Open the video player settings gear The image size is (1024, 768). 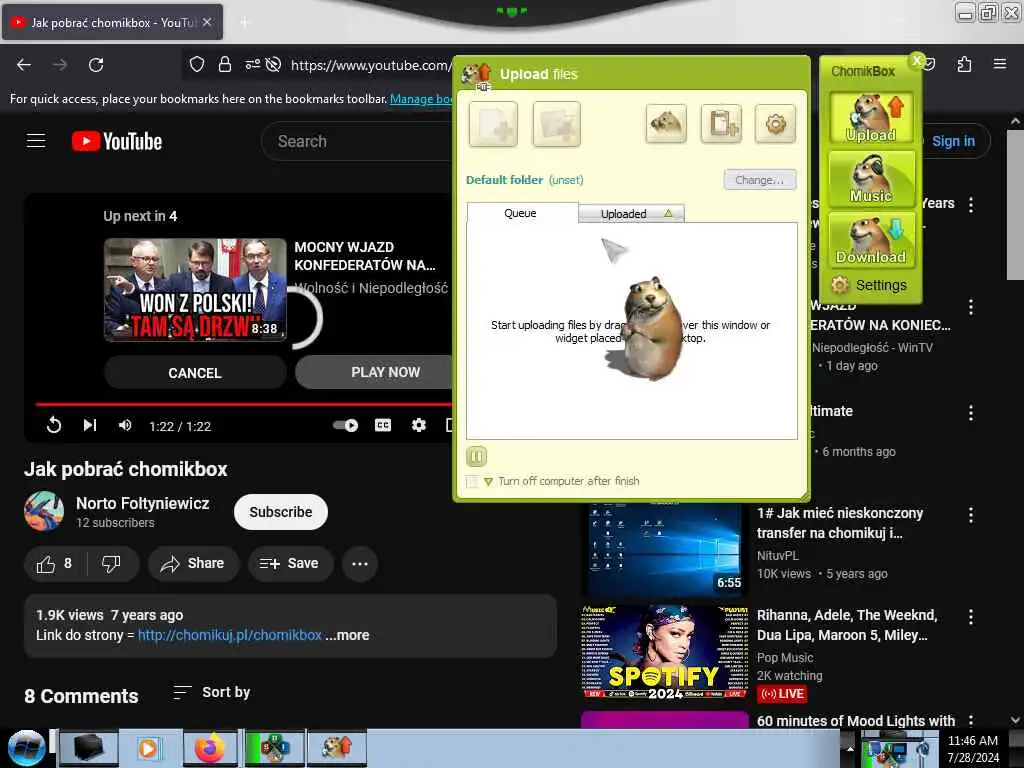point(419,426)
